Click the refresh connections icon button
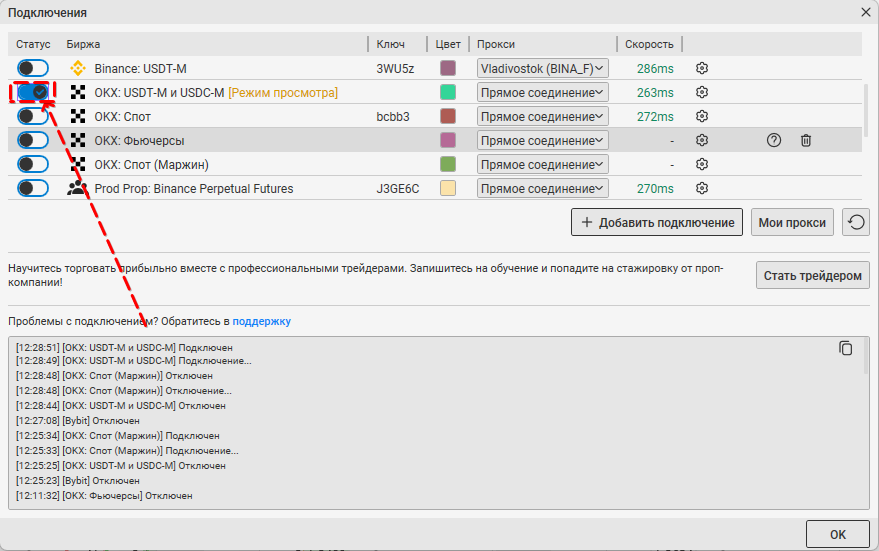The width and height of the screenshot is (879, 551). [x=855, y=222]
